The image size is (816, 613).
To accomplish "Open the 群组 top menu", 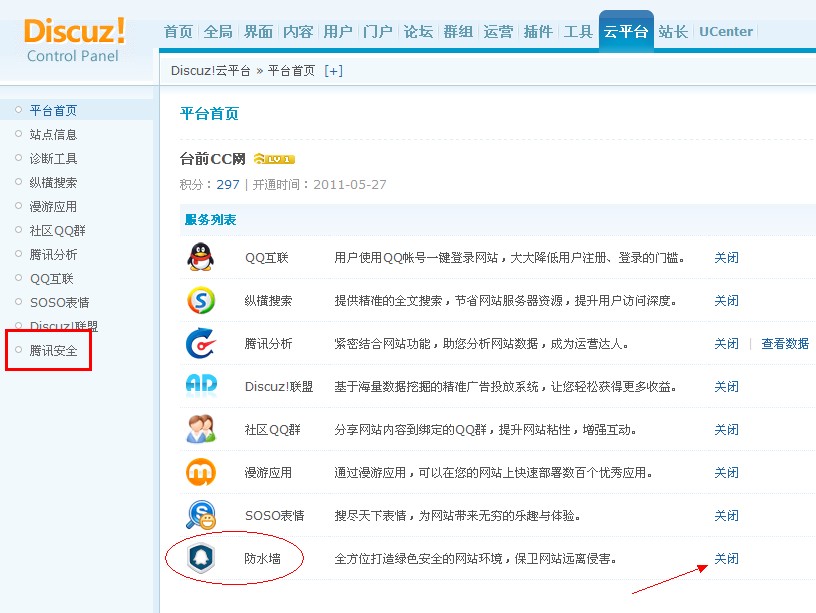I will pos(458,32).
